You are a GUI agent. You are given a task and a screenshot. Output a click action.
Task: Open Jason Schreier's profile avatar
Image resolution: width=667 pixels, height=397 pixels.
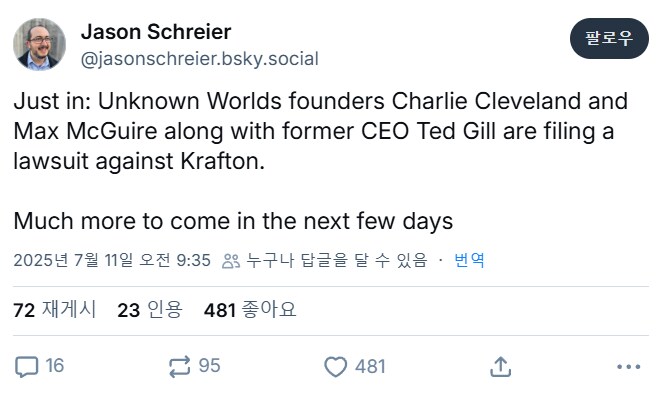39,44
